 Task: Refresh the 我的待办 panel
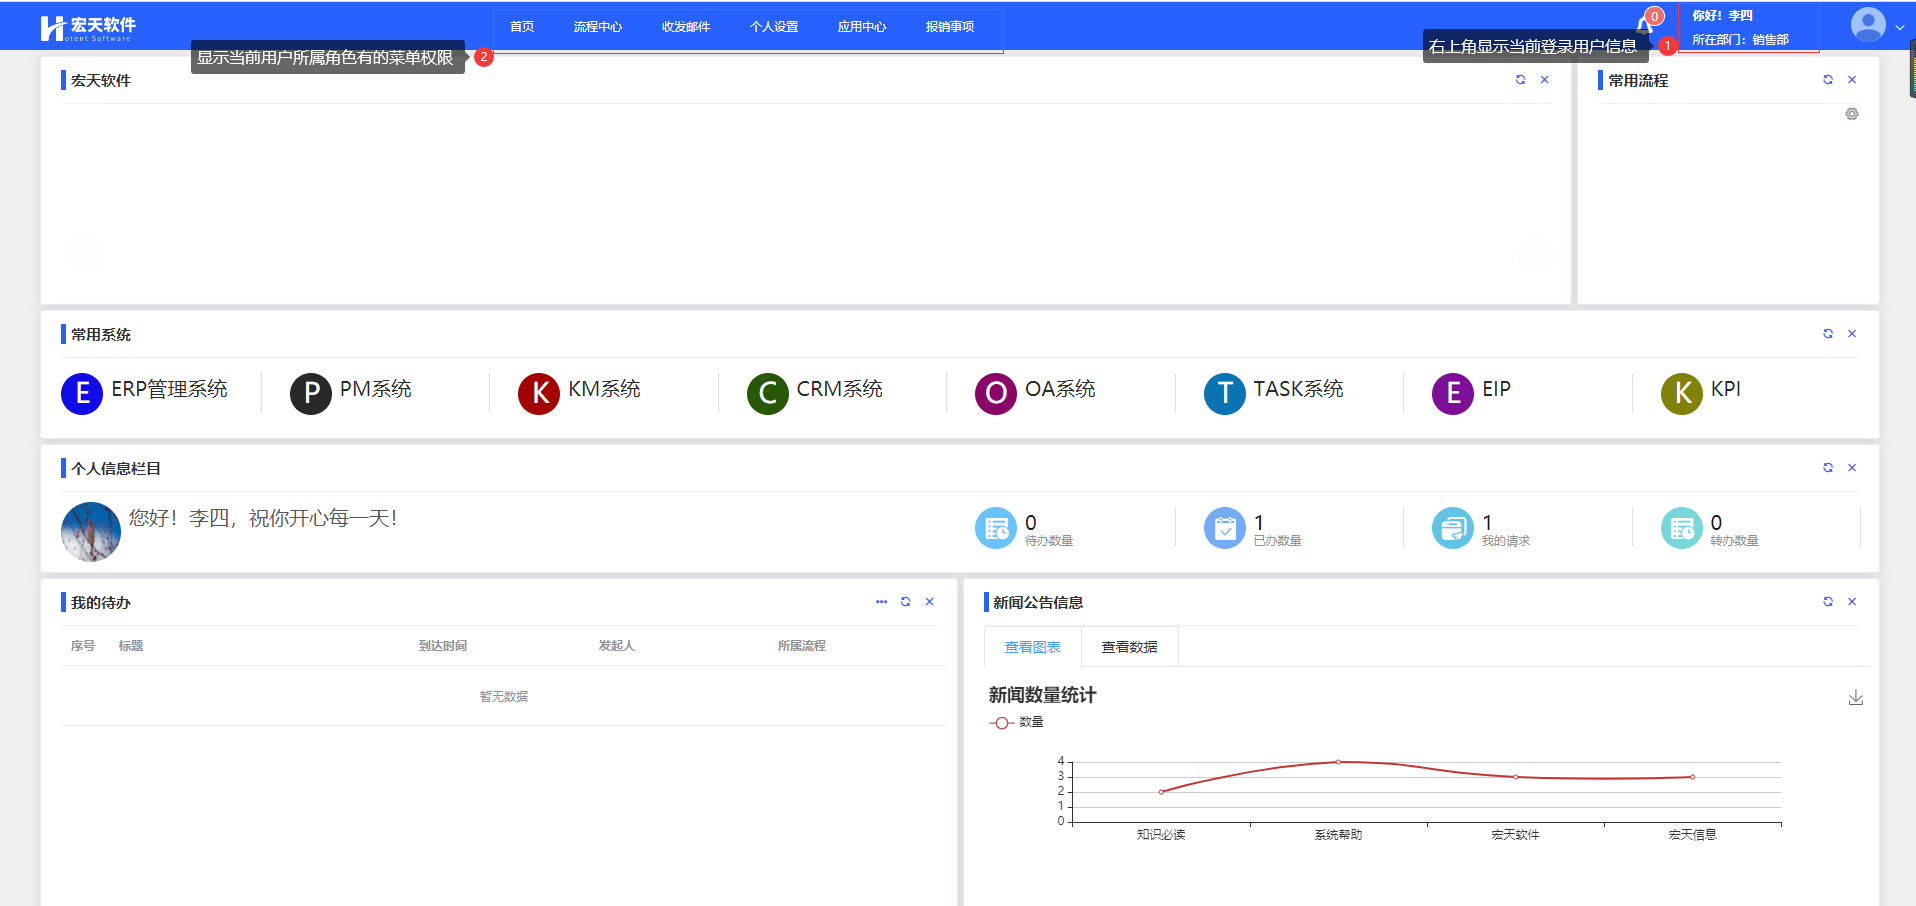pos(905,602)
